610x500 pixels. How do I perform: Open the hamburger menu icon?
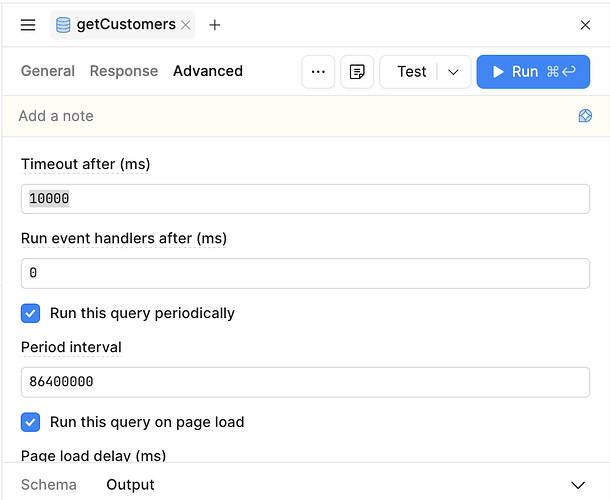click(28, 25)
